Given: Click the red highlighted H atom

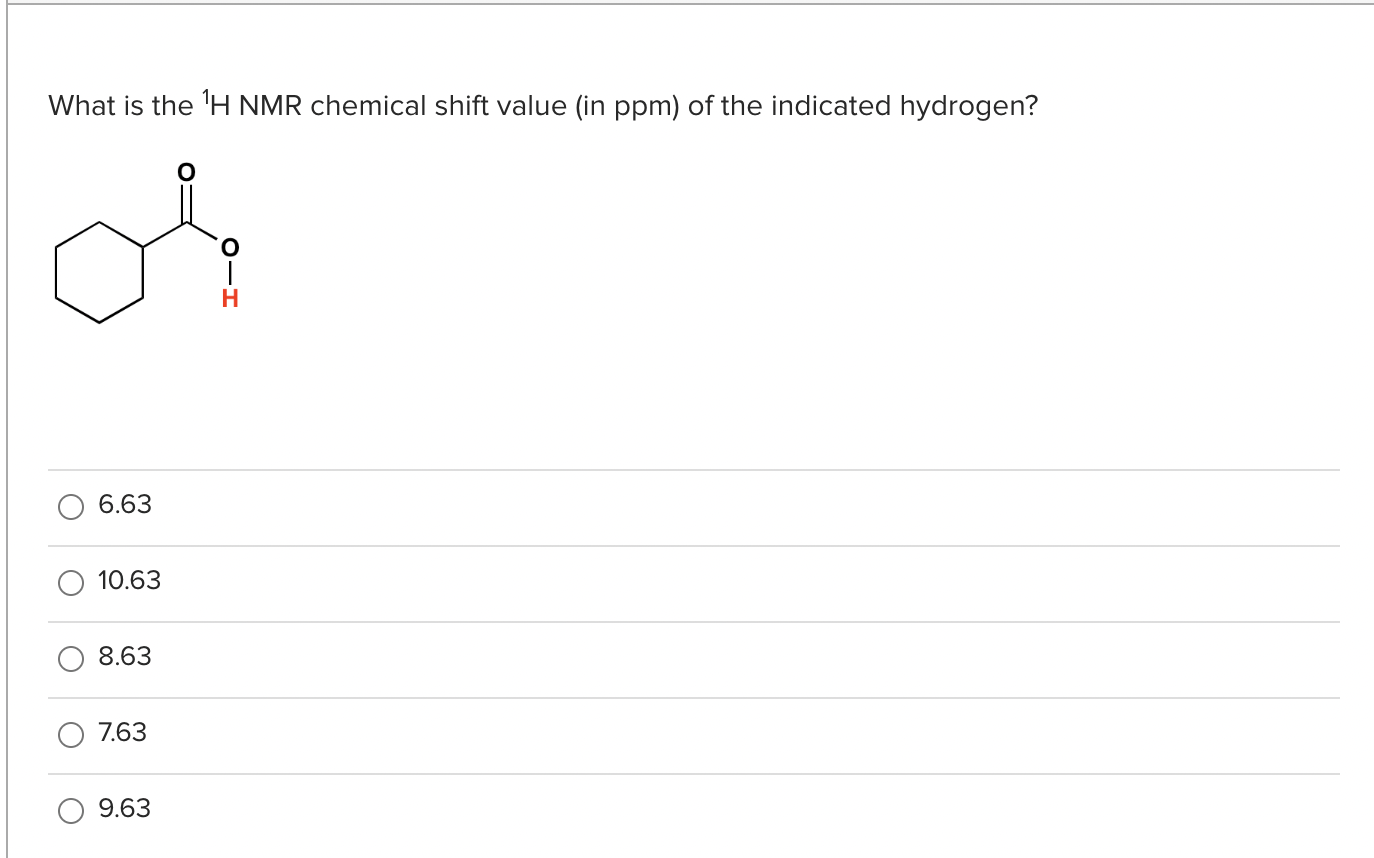Looking at the screenshot, I should click(228, 299).
